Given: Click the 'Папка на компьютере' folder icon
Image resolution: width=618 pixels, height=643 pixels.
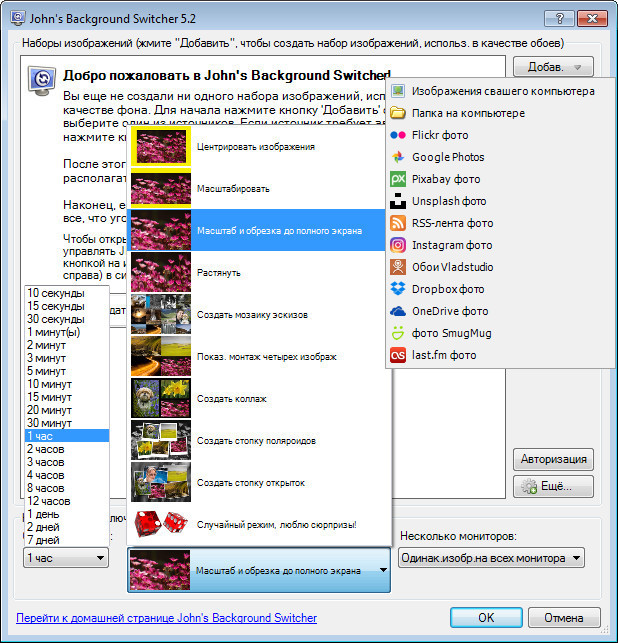Looking at the screenshot, I should (x=398, y=113).
